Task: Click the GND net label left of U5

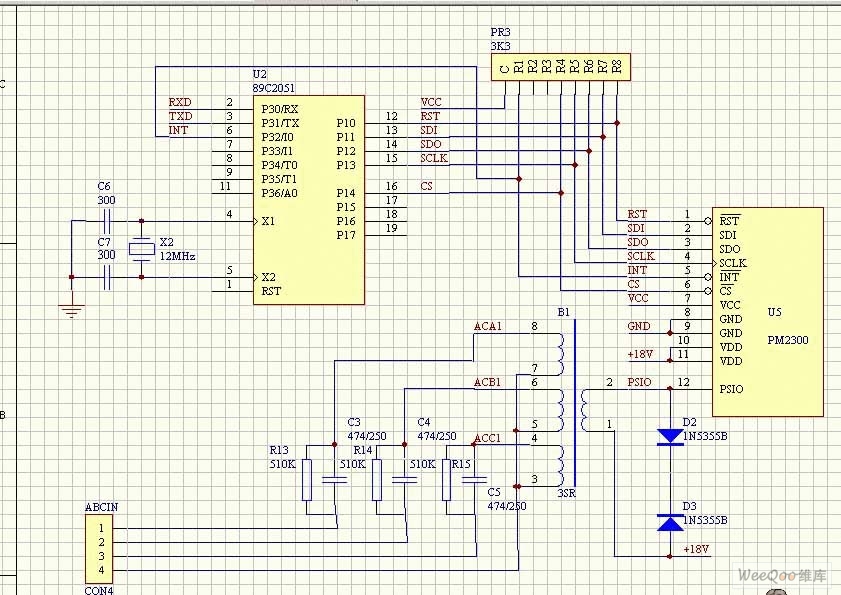Action: click(x=638, y=326)
